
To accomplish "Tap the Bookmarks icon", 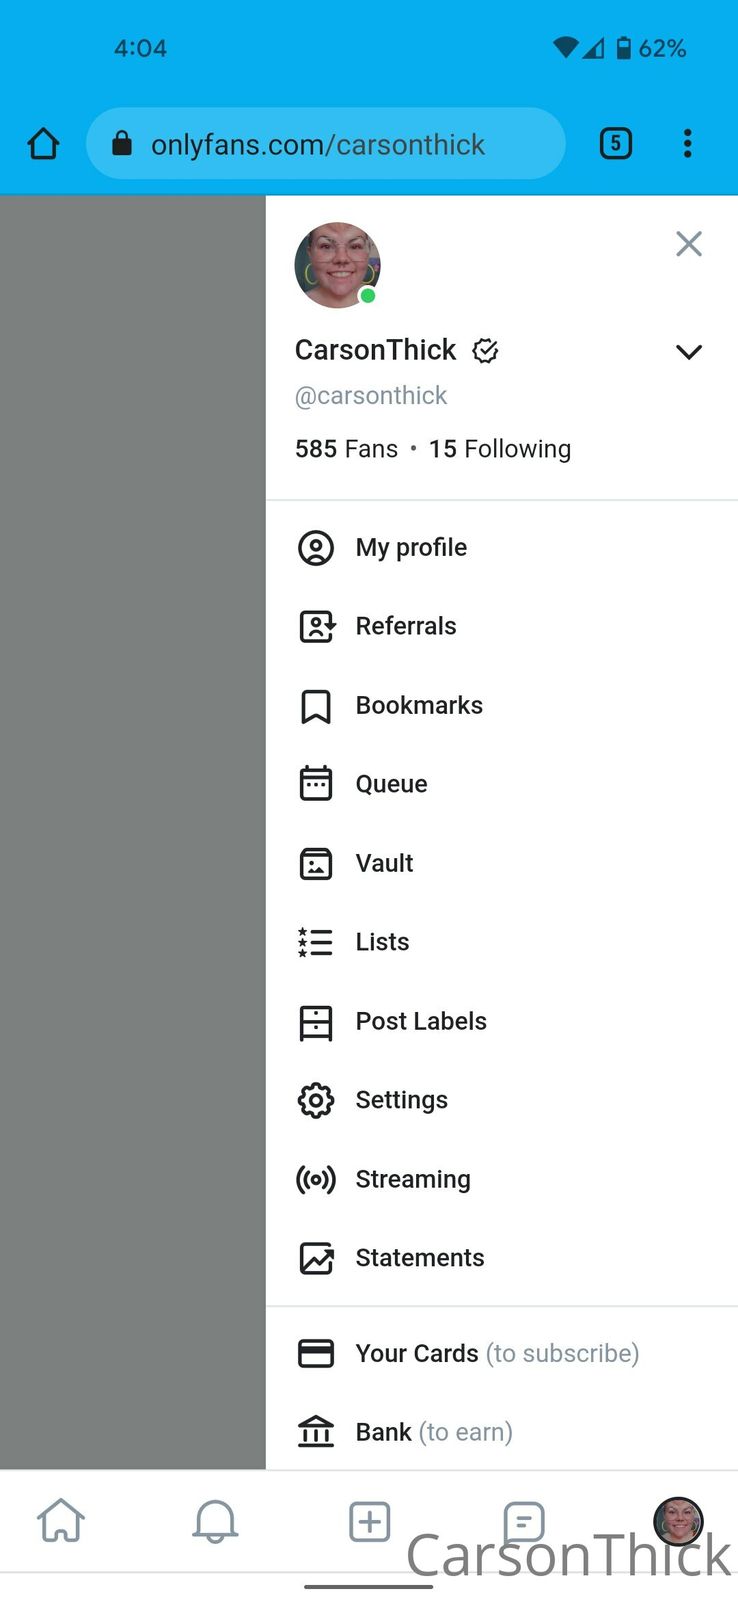I will click(316, 706).
